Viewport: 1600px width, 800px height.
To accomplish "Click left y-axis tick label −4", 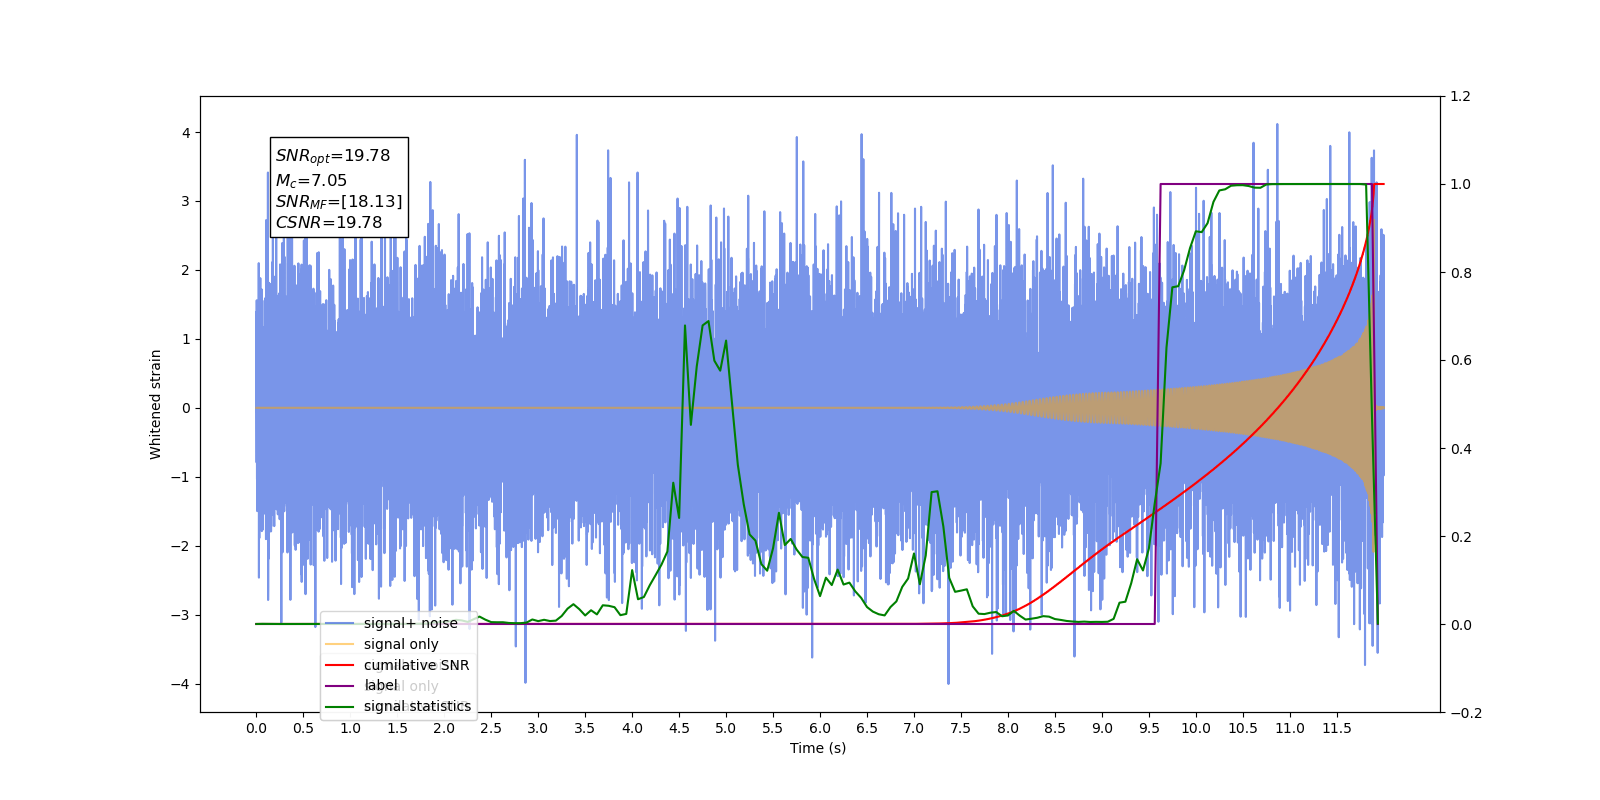I will point(180,684).
